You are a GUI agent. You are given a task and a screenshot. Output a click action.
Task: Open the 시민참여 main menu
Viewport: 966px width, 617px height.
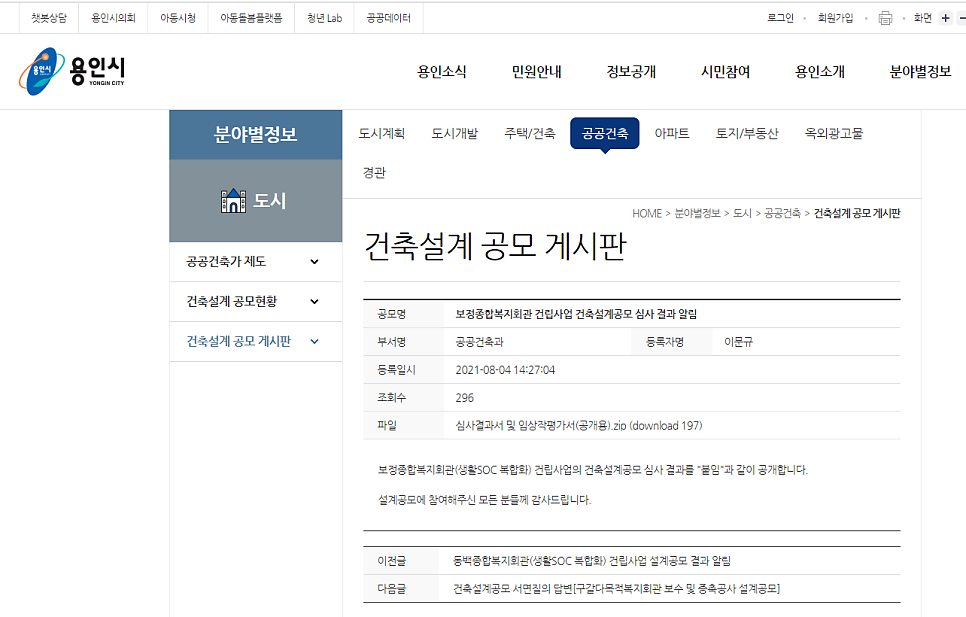(x=726, y=71)
